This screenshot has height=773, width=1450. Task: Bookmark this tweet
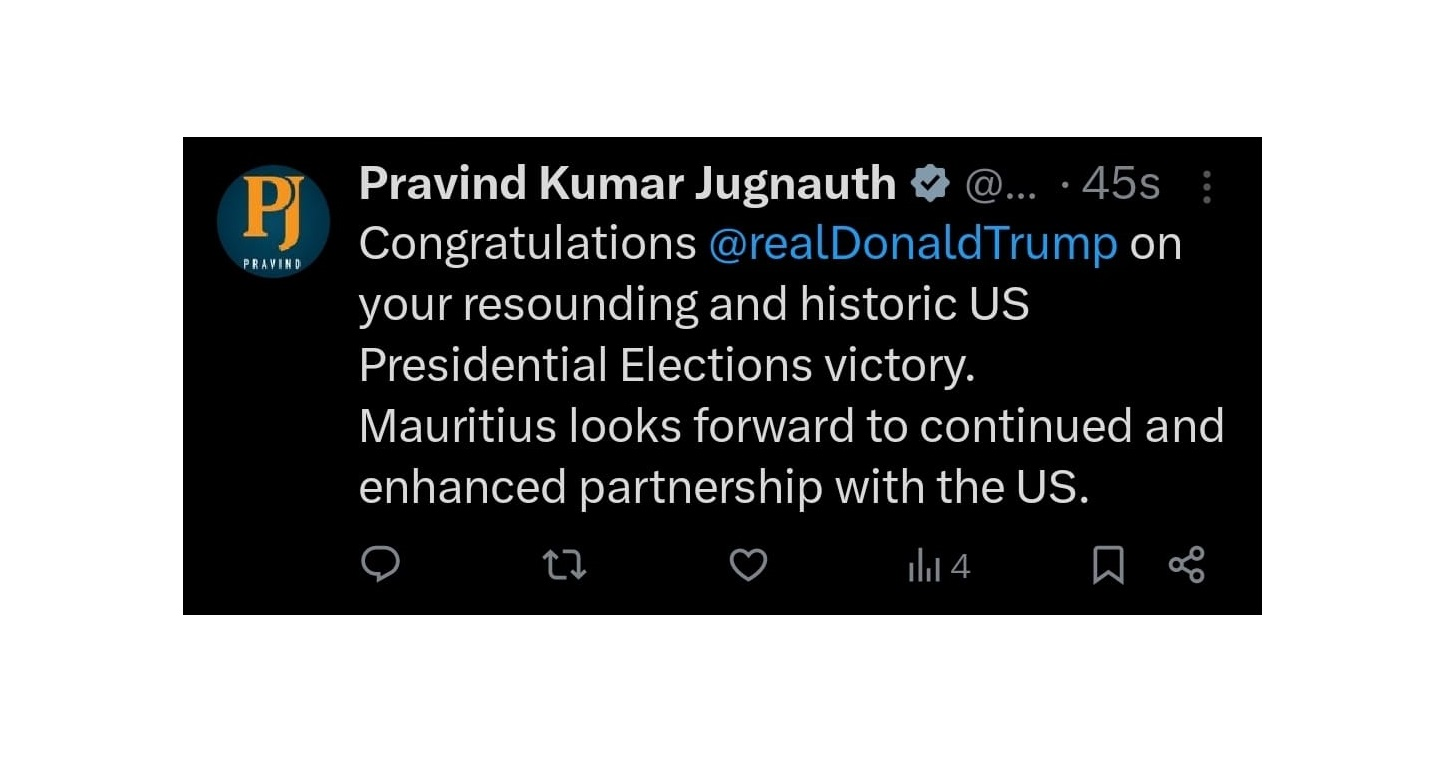click(x=1107, y=566)
